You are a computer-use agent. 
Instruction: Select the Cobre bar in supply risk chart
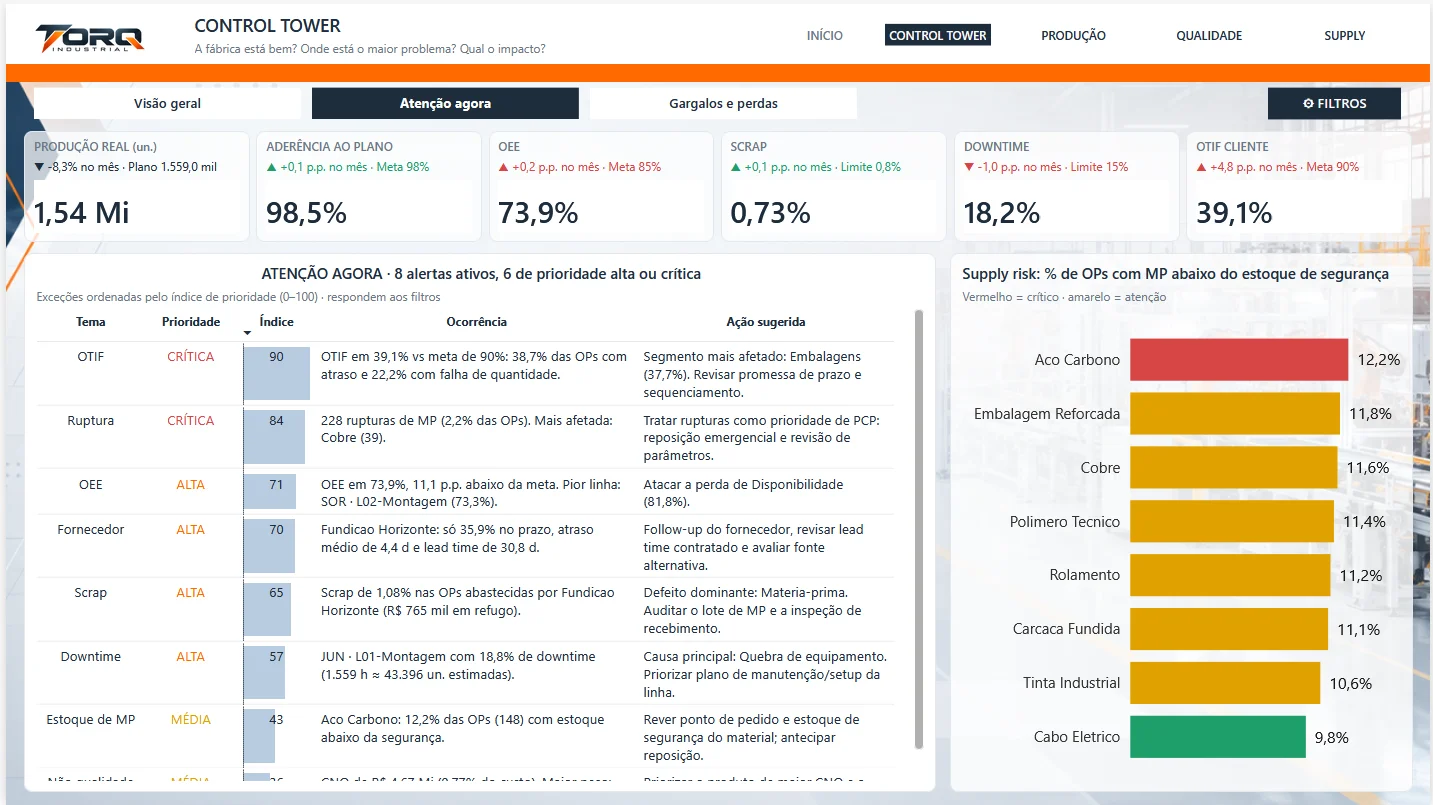tap(1233, 468)
